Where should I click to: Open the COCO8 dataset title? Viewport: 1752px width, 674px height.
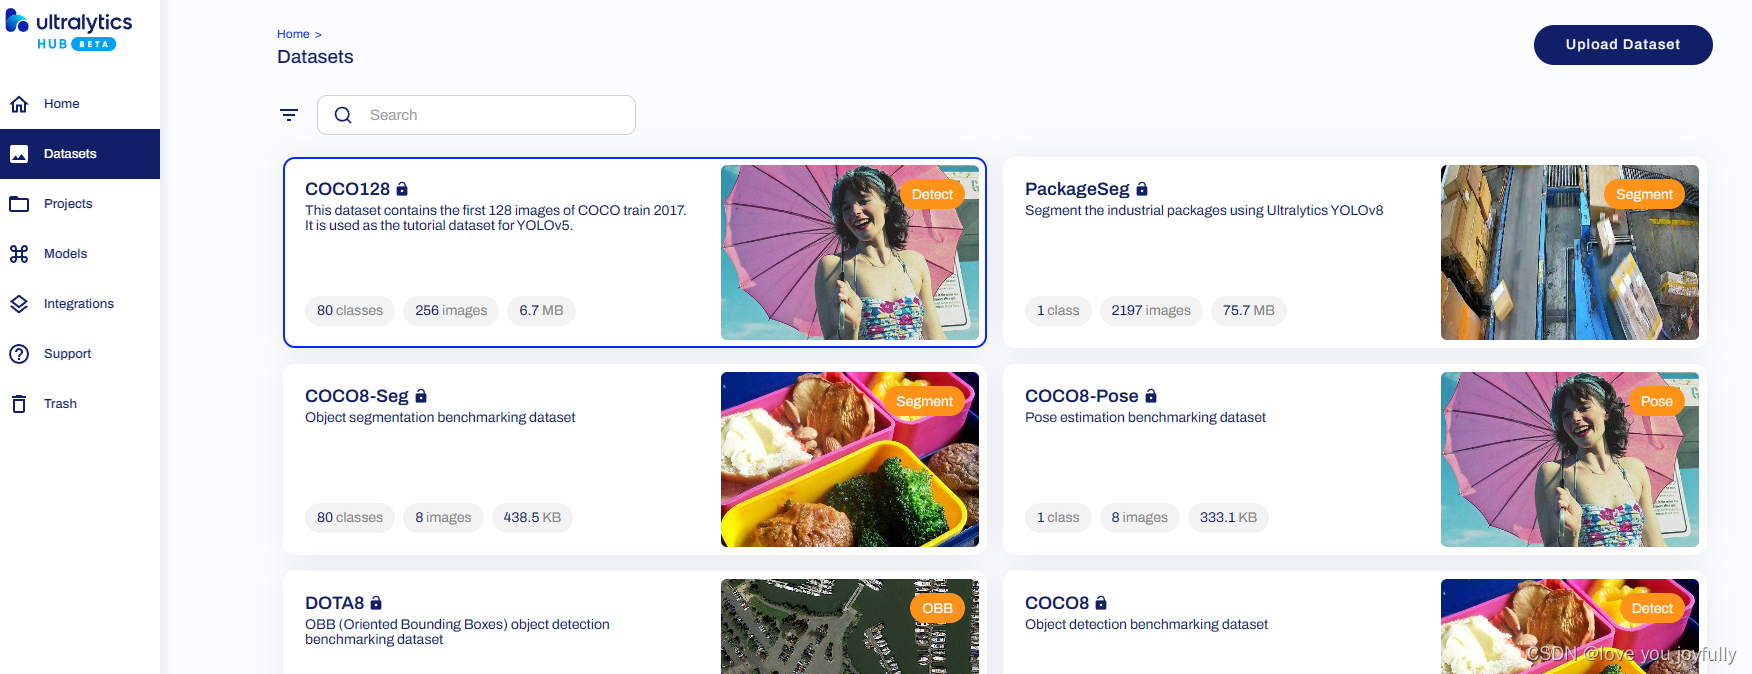[1057, 603]
